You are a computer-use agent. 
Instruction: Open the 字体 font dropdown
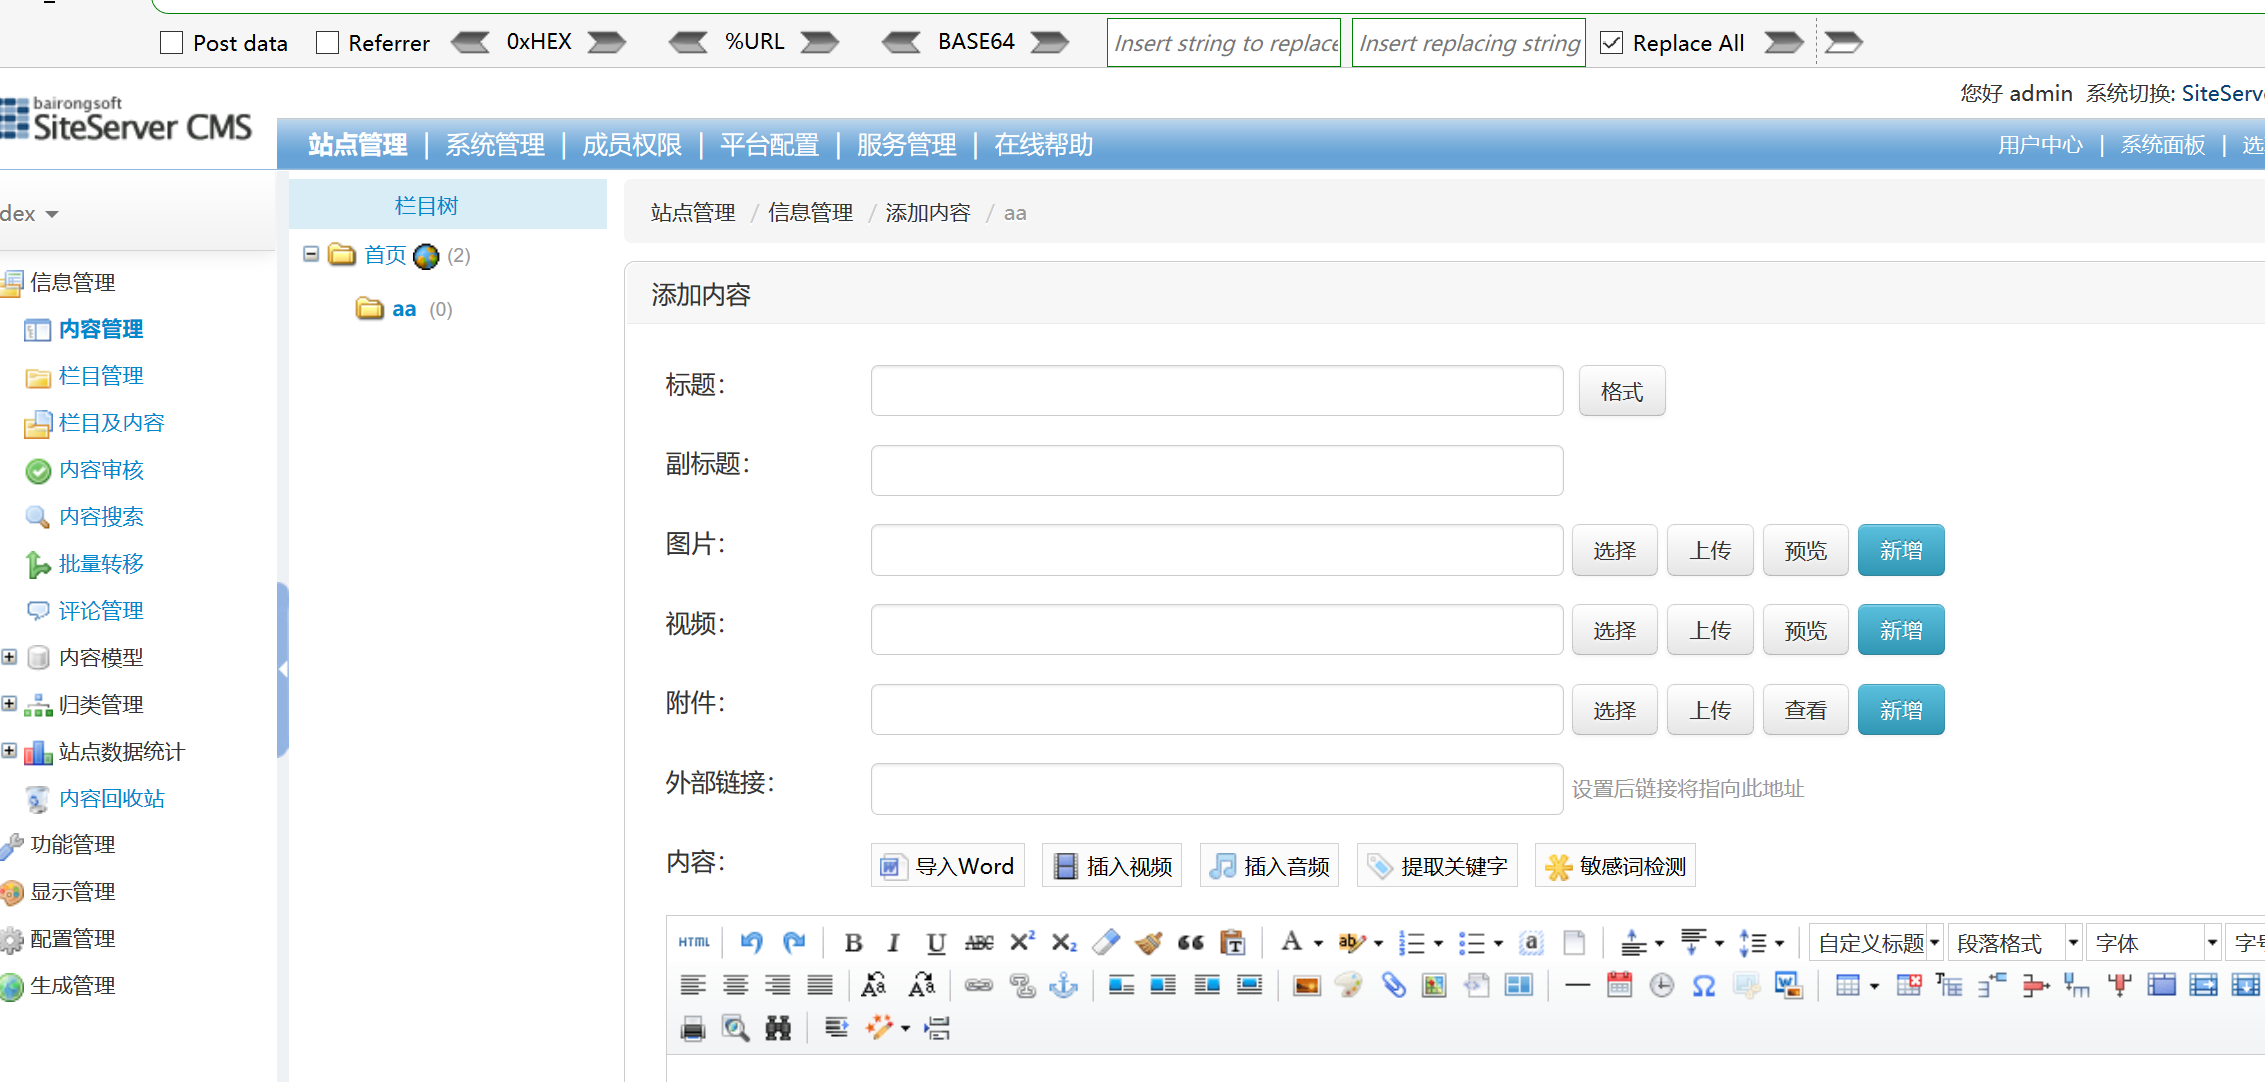click(x=2154, y=943)
